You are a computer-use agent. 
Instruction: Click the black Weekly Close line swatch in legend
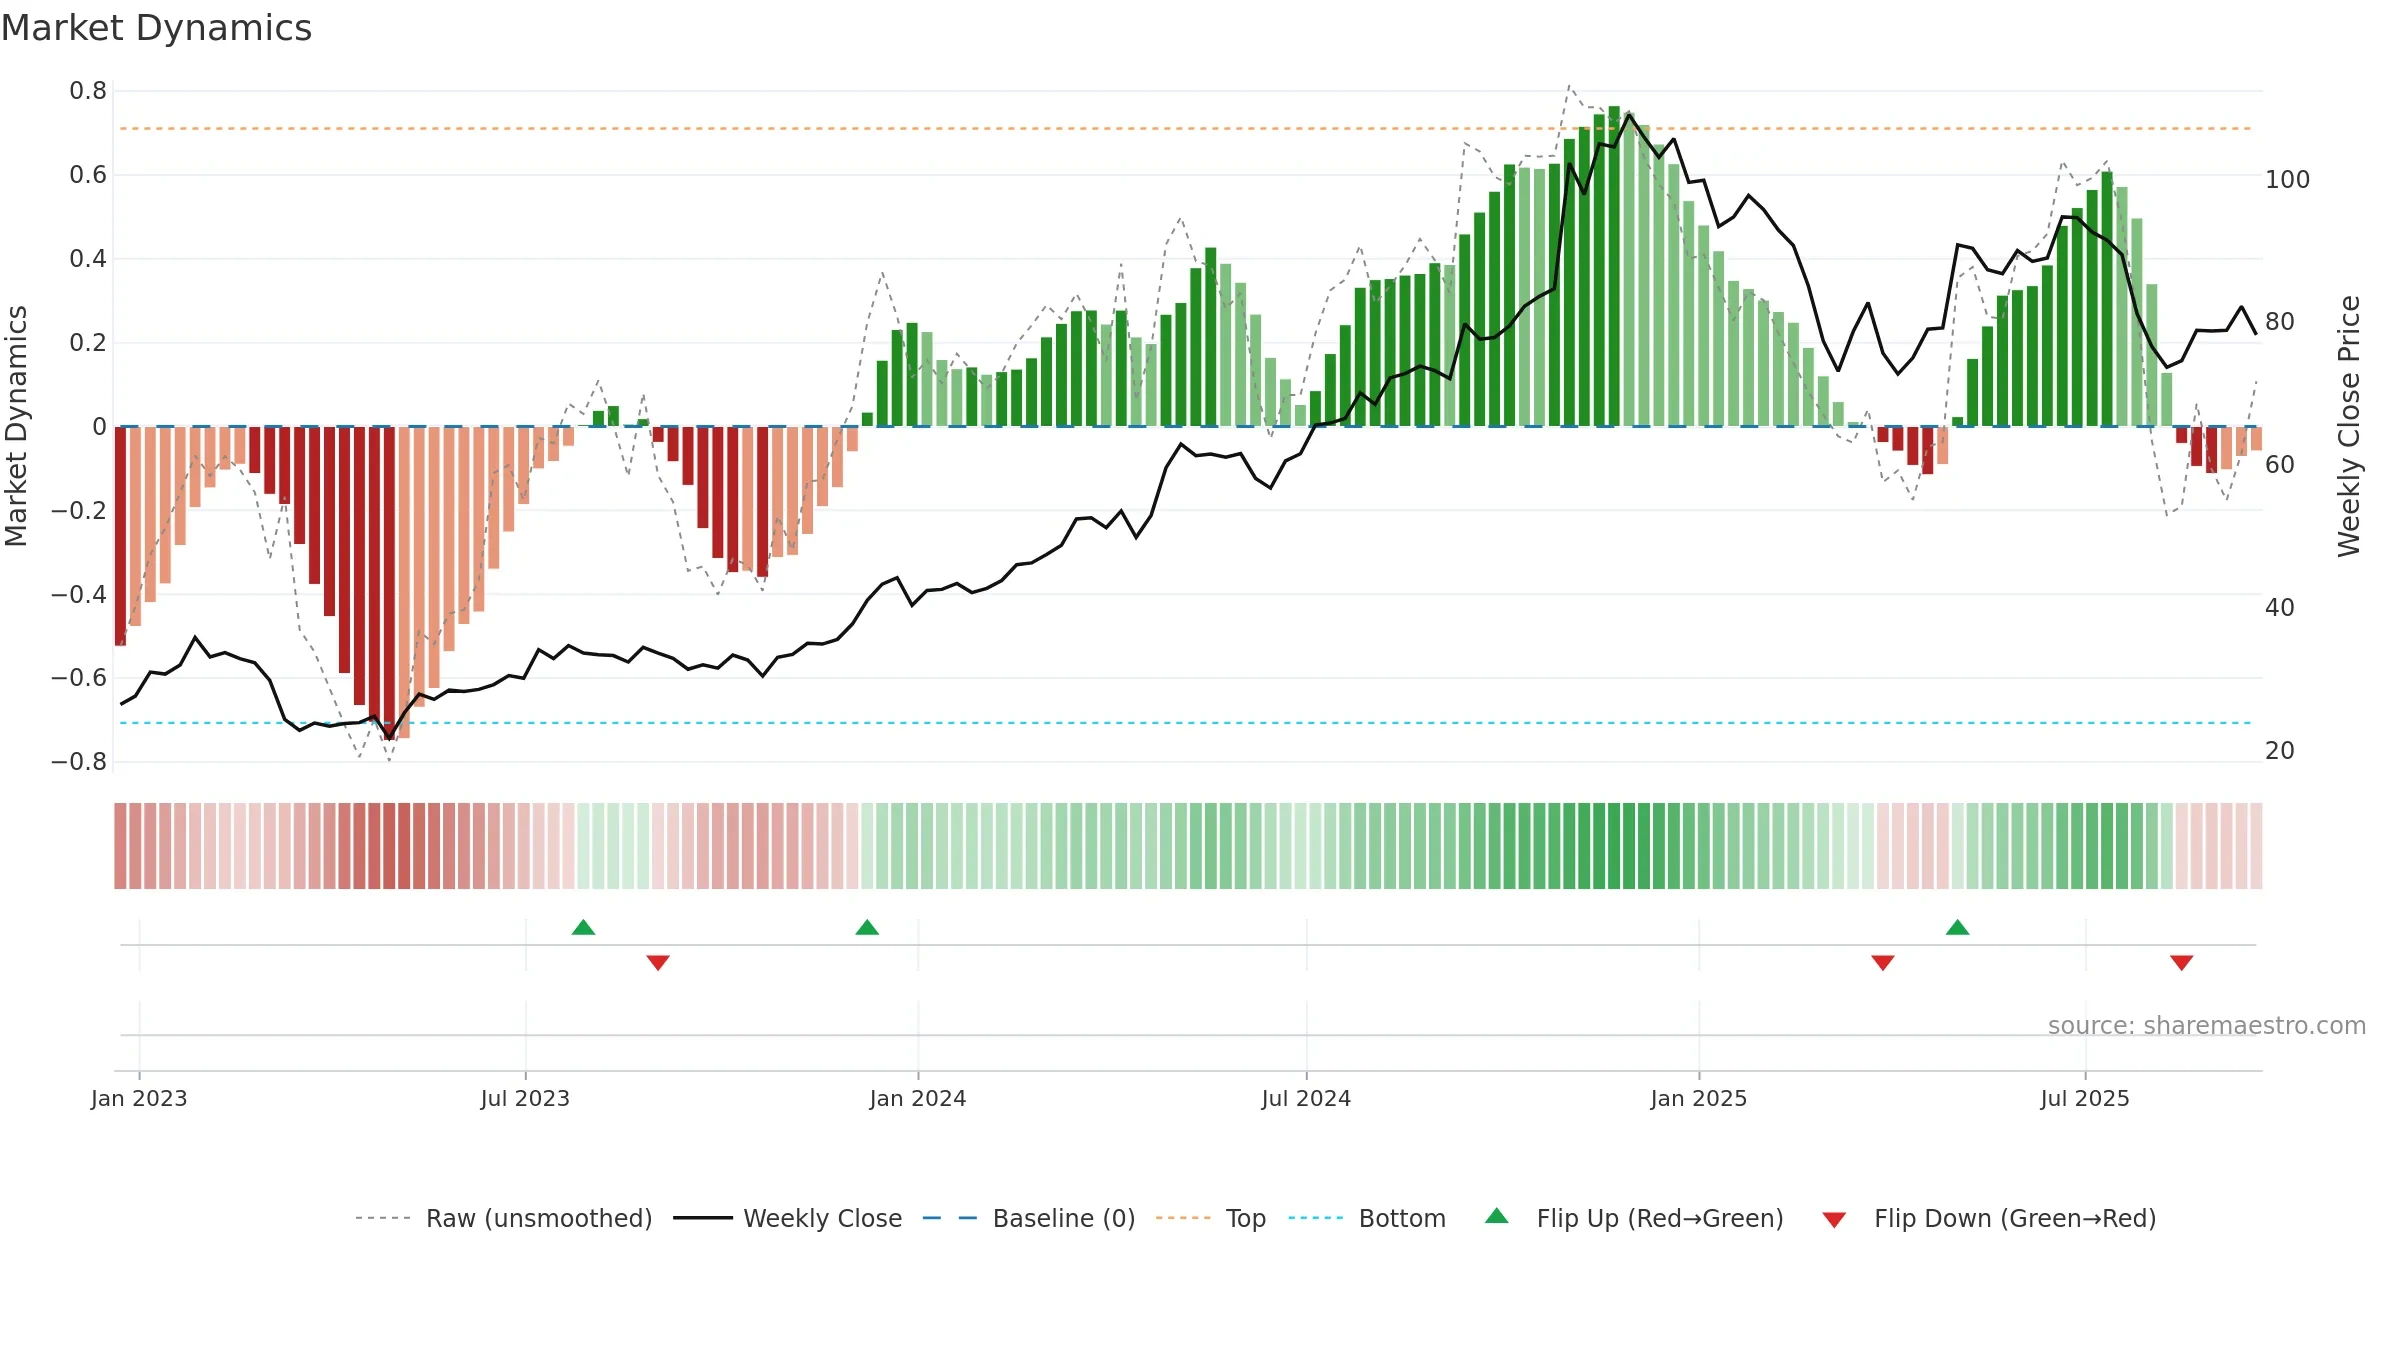click(702, 1218)
